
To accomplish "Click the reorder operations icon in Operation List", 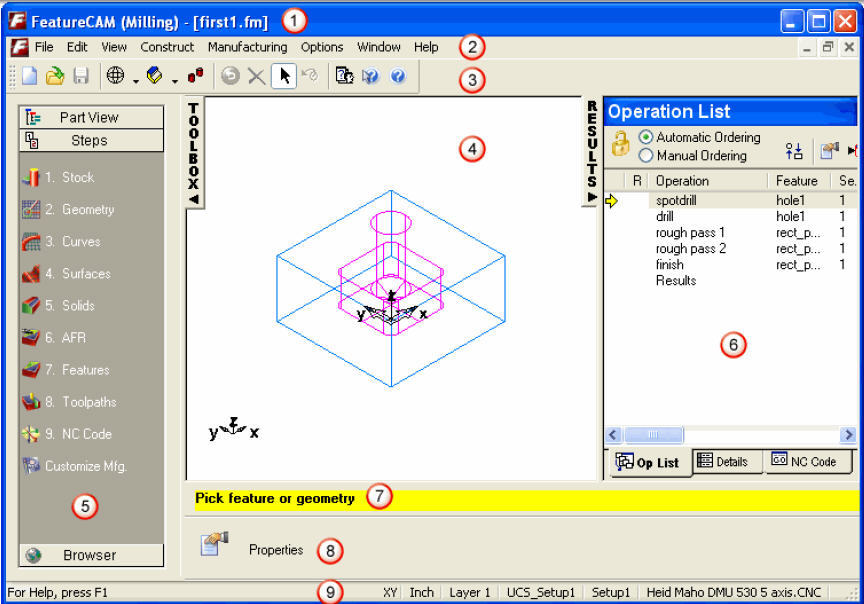I will [x=792, y=149].
